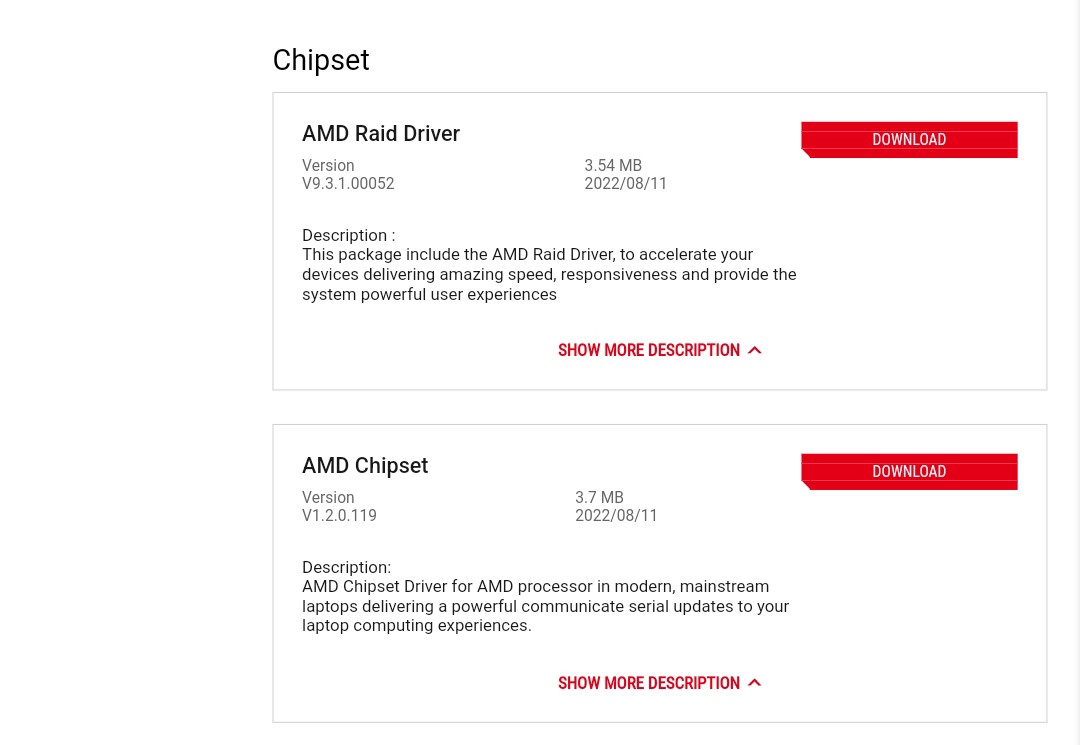Click the AMD Chipset description paragraph
Image resolution: width=1080 pixels, height=745 pixels.
tap(545, 606)
